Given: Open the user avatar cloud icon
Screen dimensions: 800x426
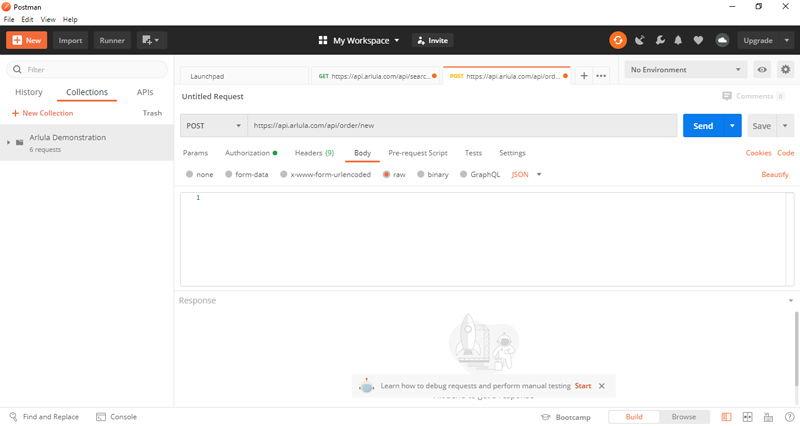Looking at the screenshot, I should pos(722,40).
